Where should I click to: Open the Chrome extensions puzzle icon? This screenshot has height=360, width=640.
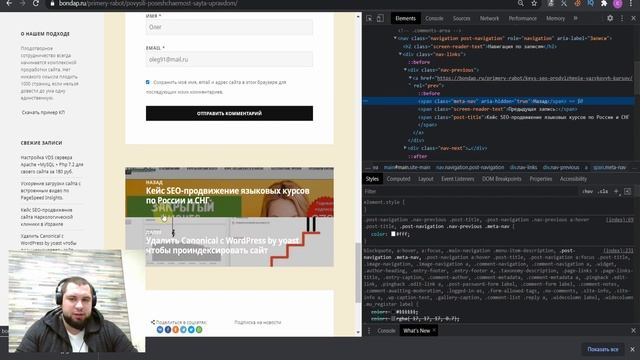[604, 3]
